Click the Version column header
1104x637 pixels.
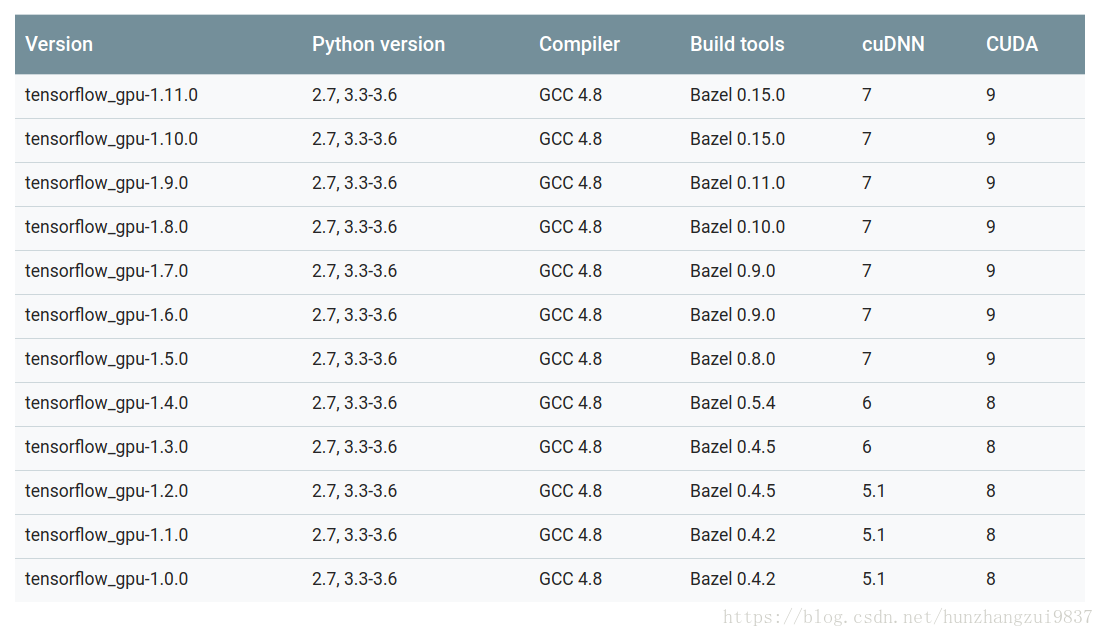pyautogui.click(x=59, y=44)
